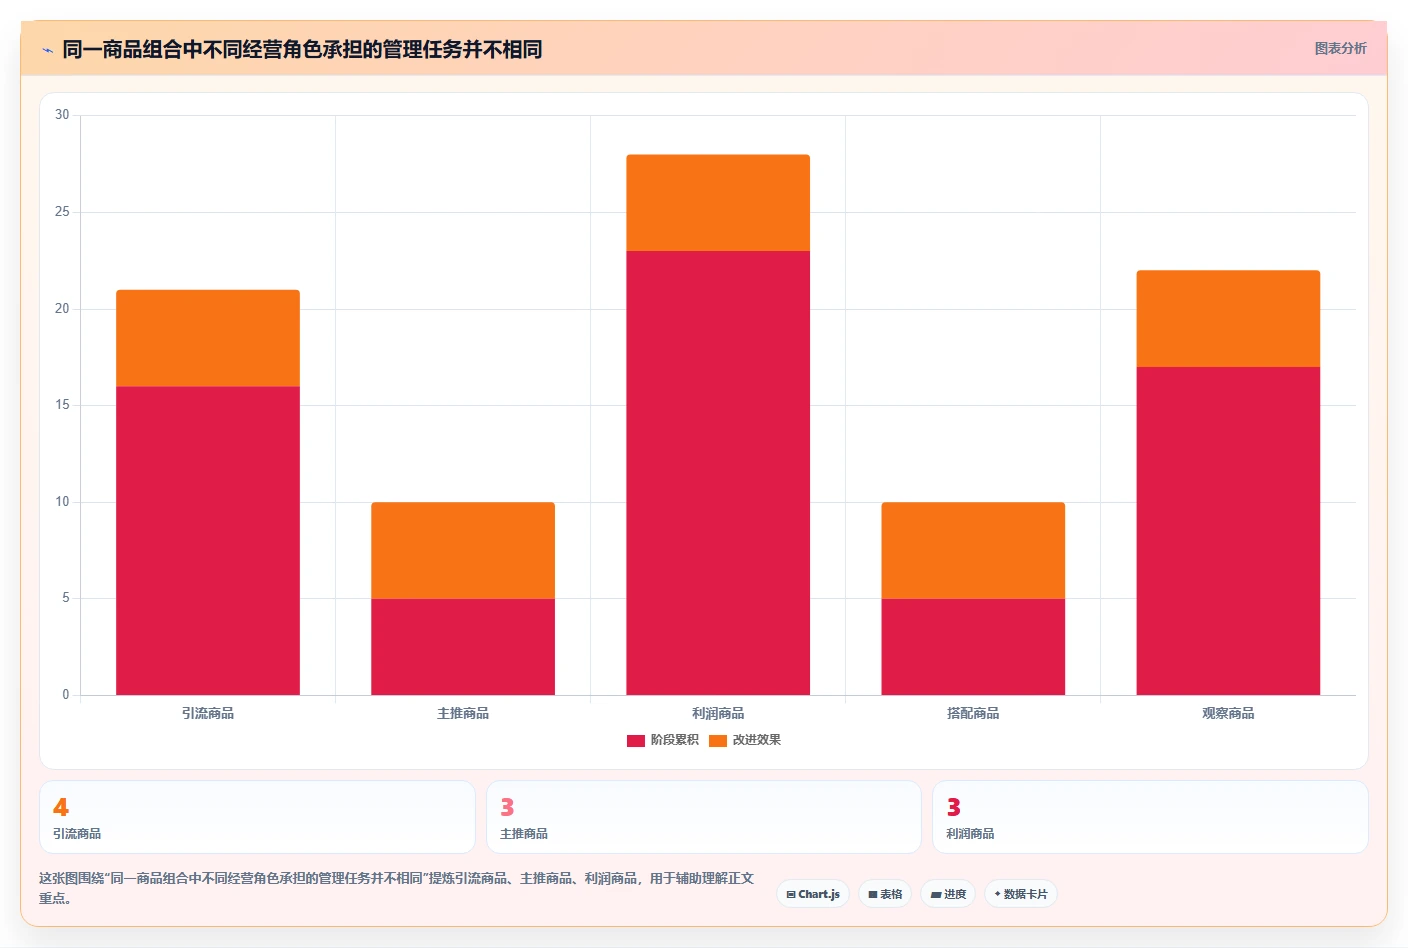
Task: Click the y-axis value 10
Action: [x=62, y=502]
